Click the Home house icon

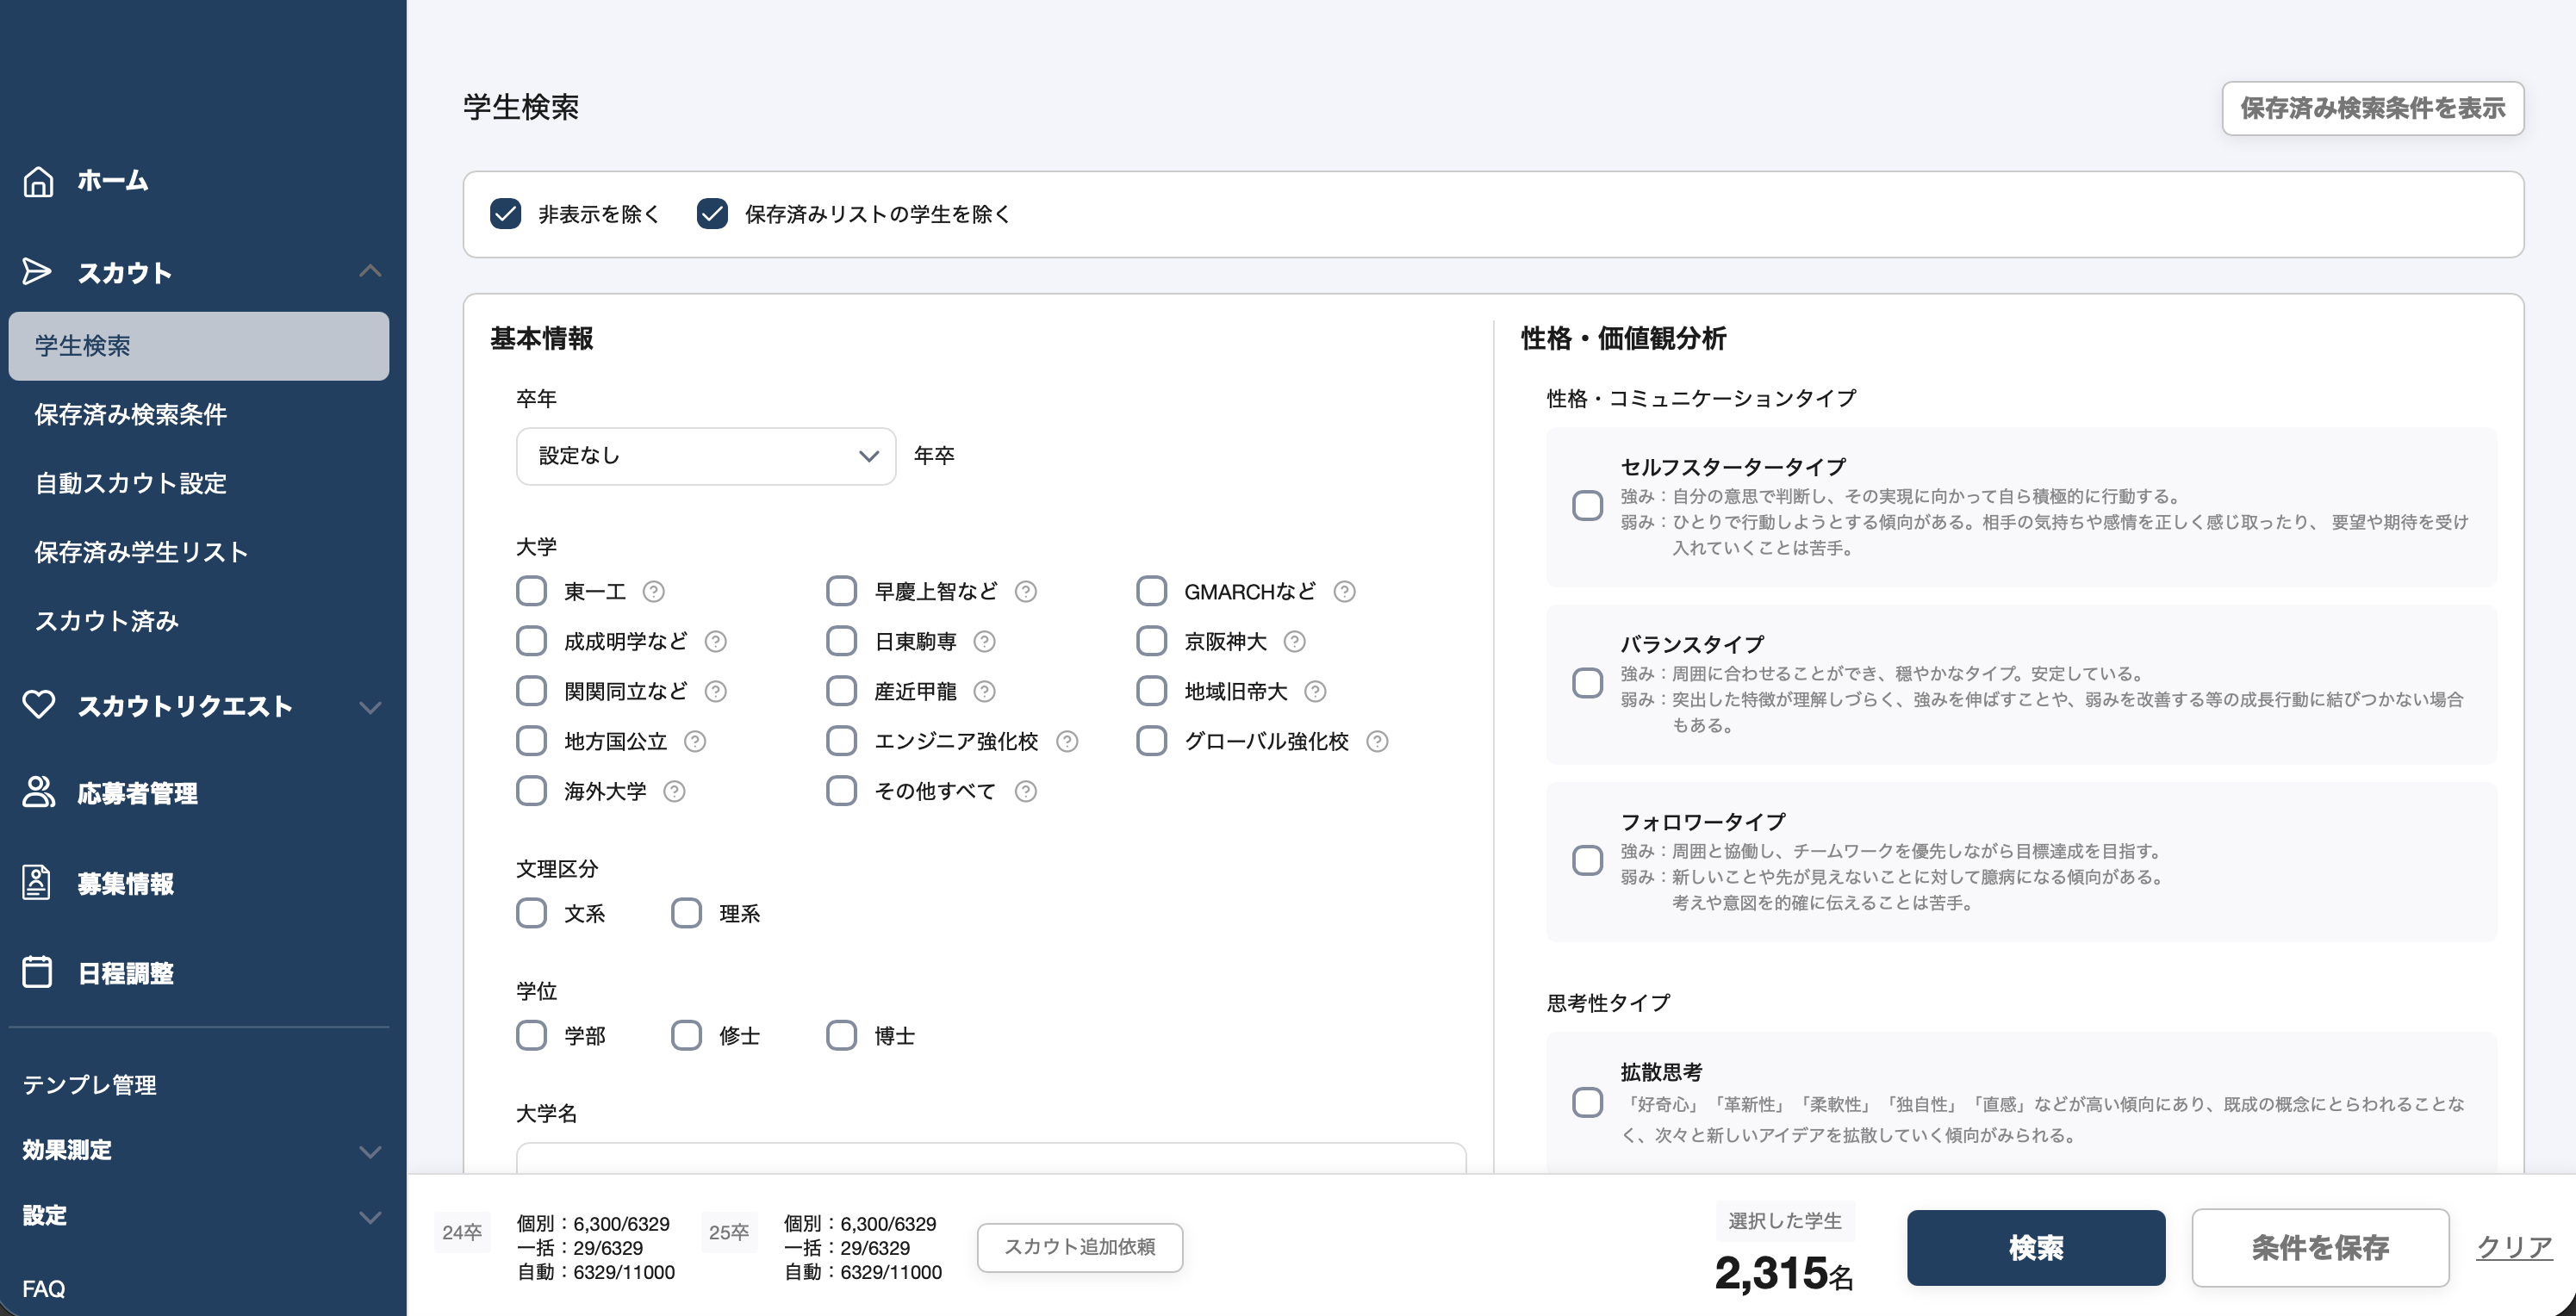pos(38,181)
